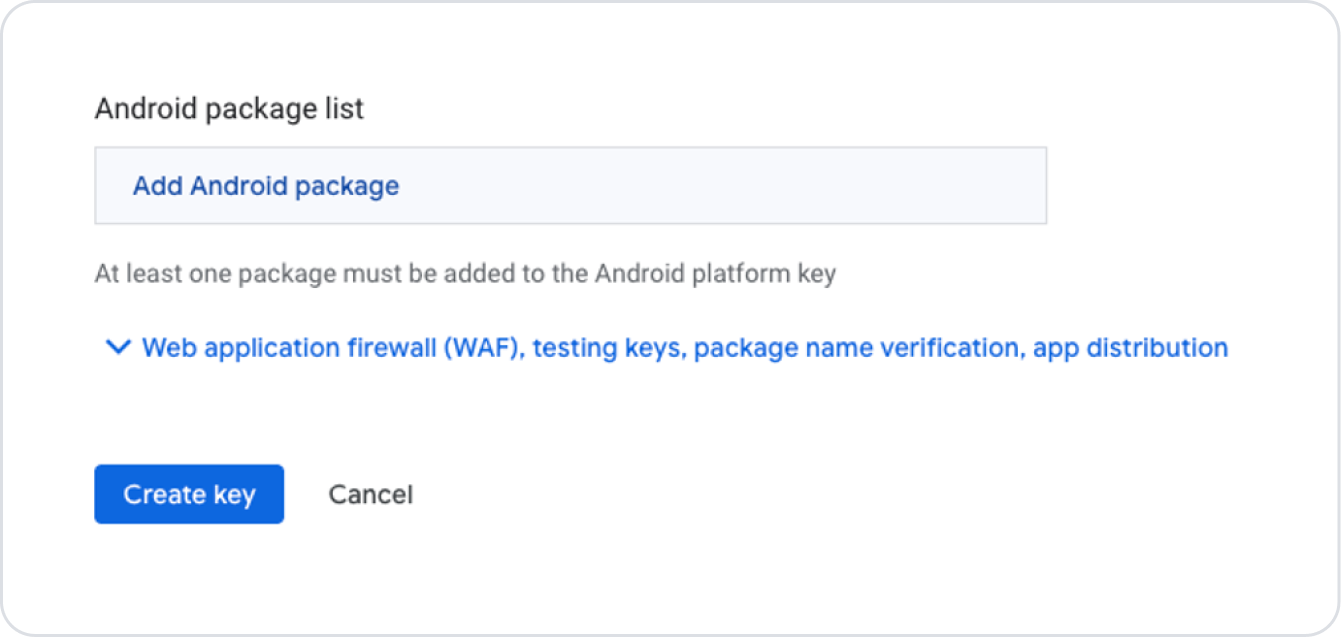1341x637 pixels.
Task: Click the word 'Android platform key' in the hint
Action: (x=715, y=274)
